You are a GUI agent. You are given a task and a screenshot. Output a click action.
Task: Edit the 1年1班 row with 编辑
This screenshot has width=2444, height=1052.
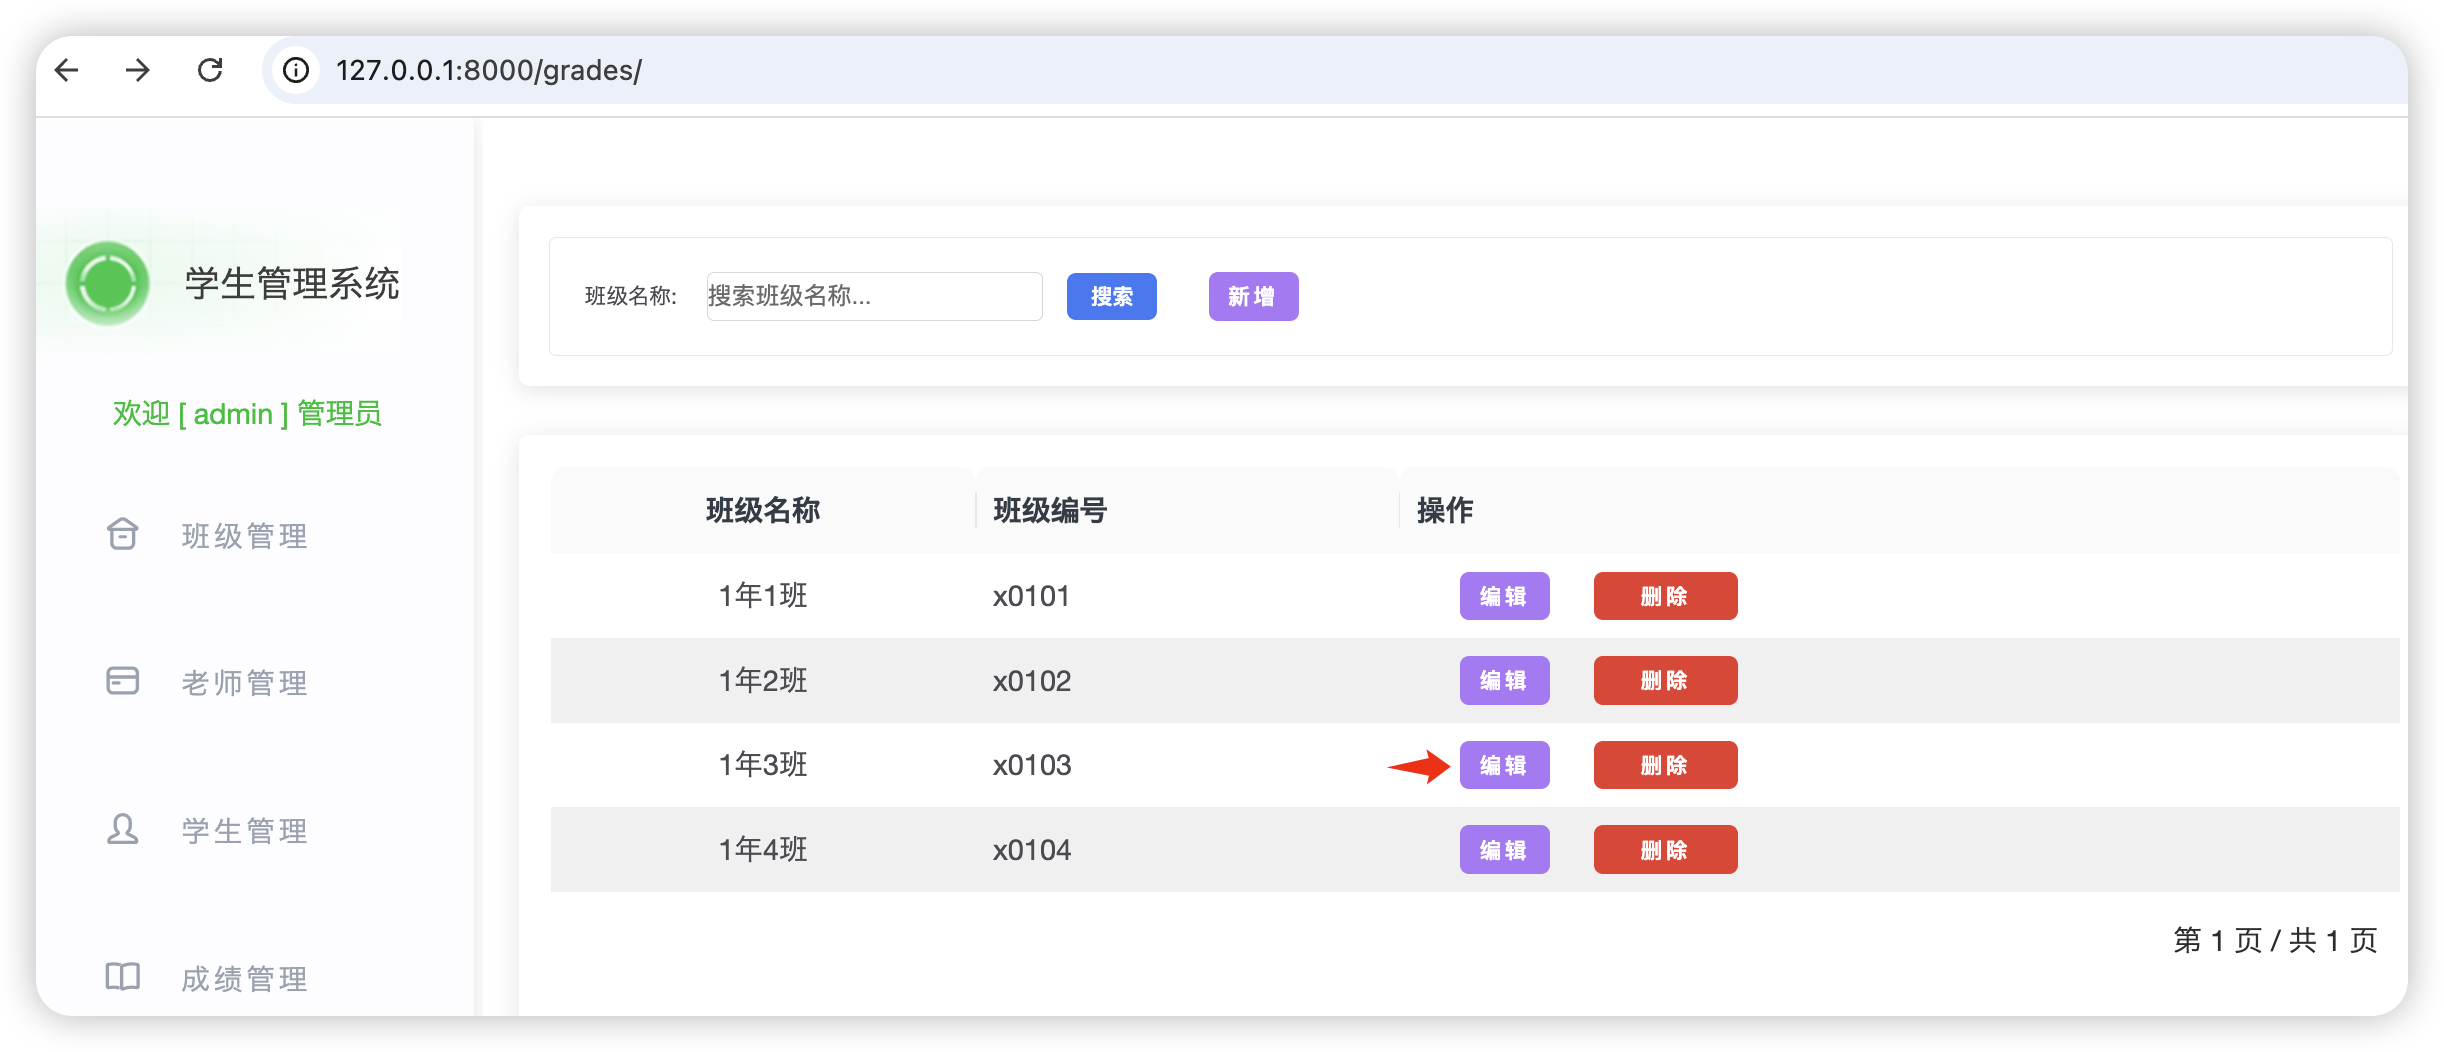1504,596
